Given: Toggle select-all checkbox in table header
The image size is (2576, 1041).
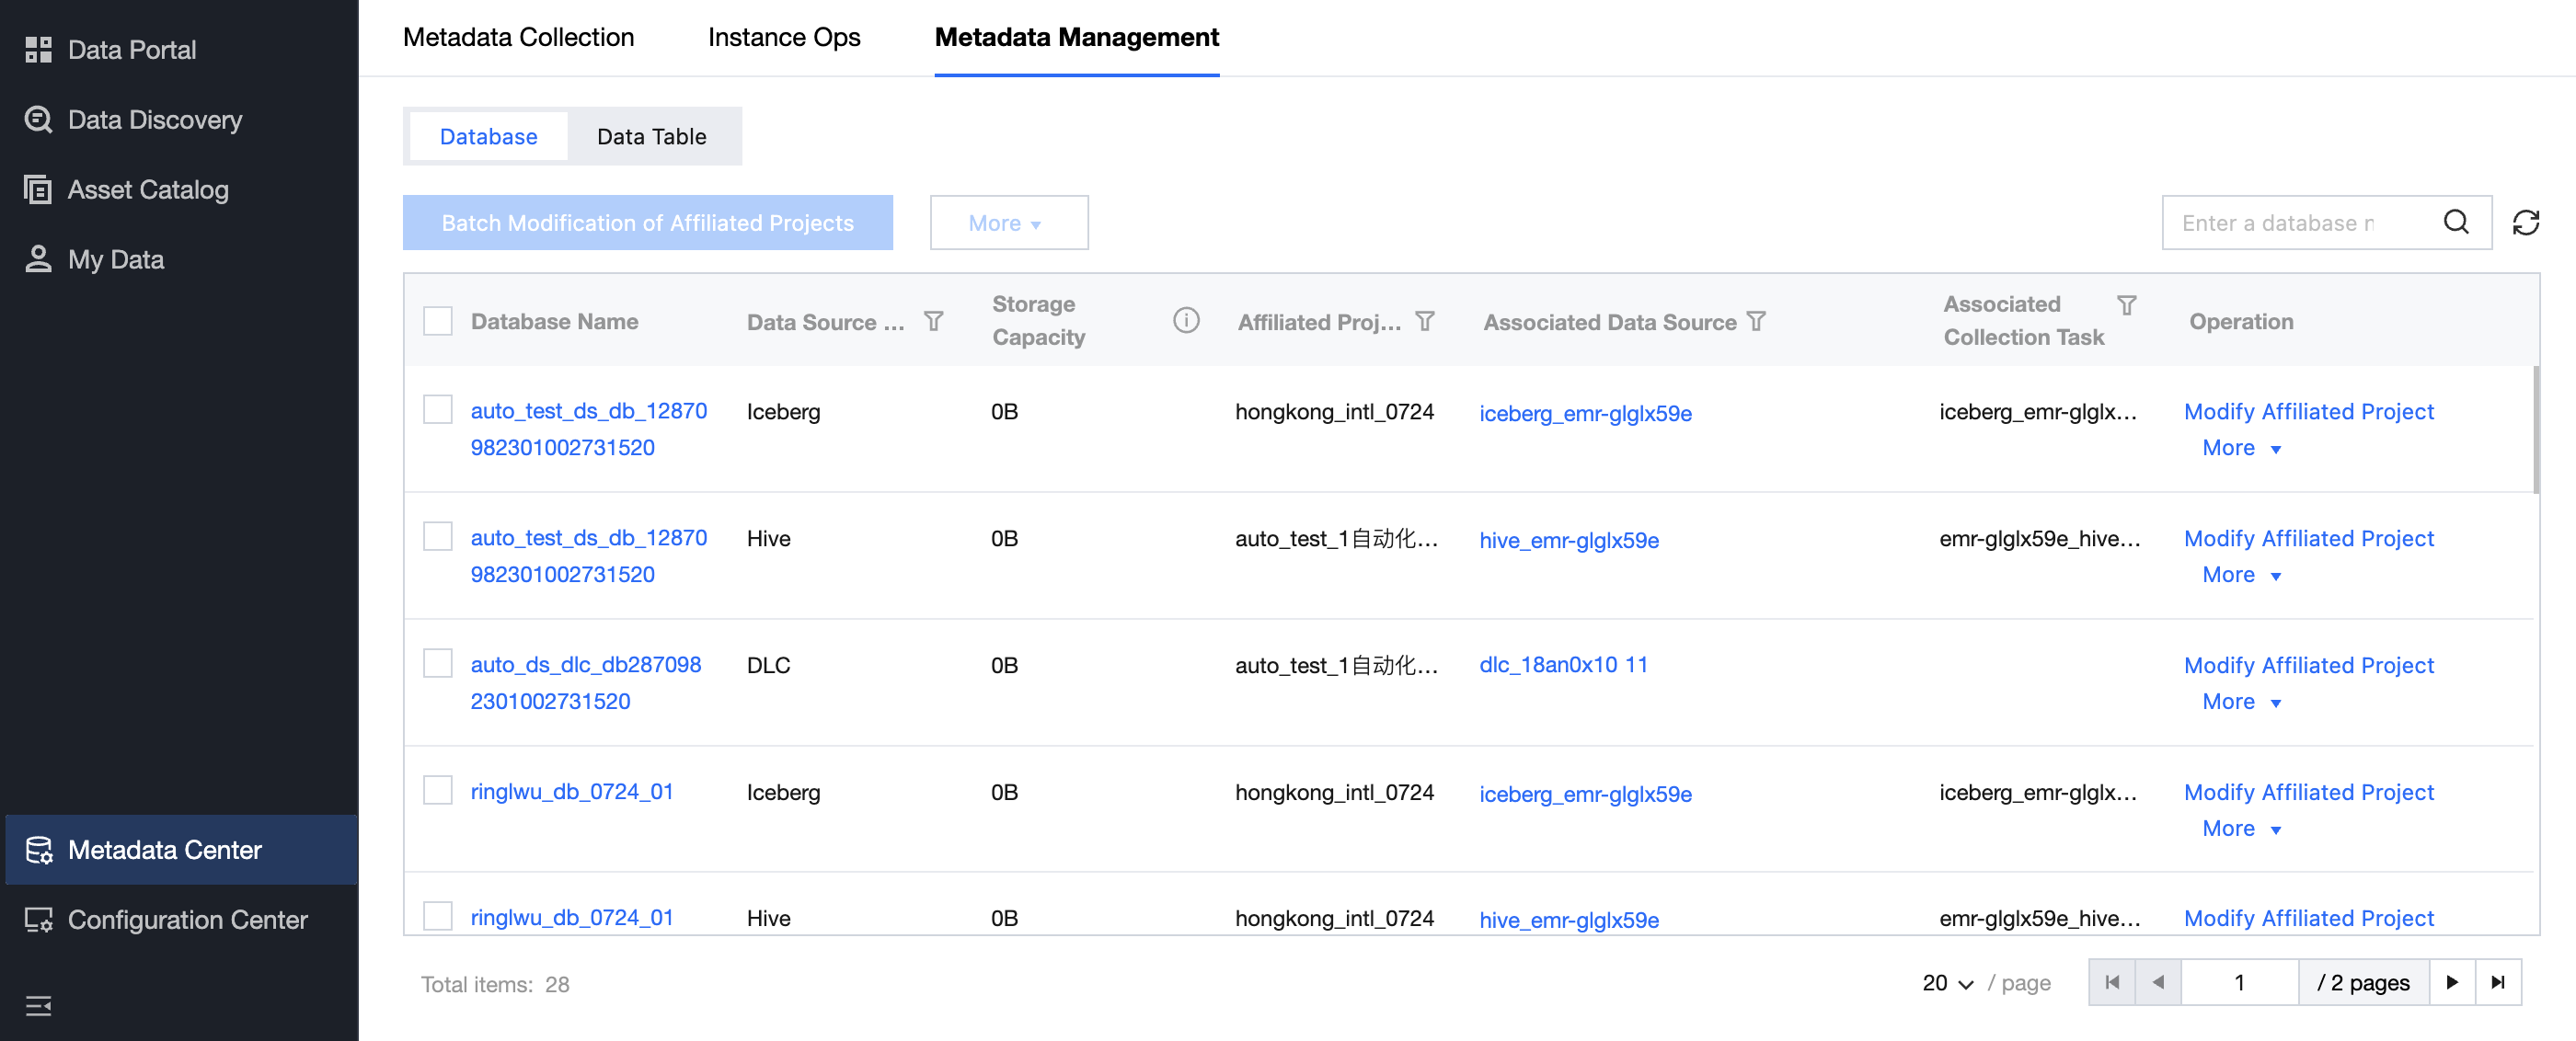Looking at the screenshot, I should point(437,321).
